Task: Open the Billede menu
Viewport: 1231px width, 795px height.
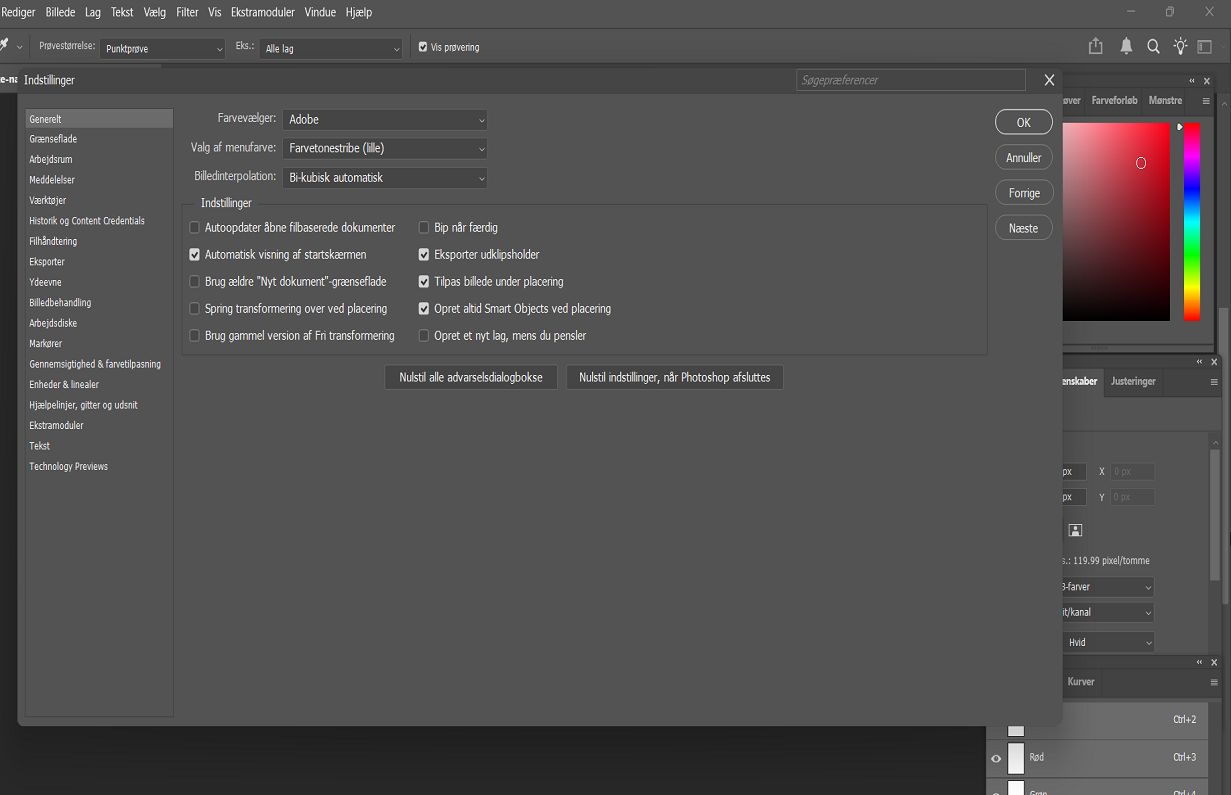Action: (60, 12)
